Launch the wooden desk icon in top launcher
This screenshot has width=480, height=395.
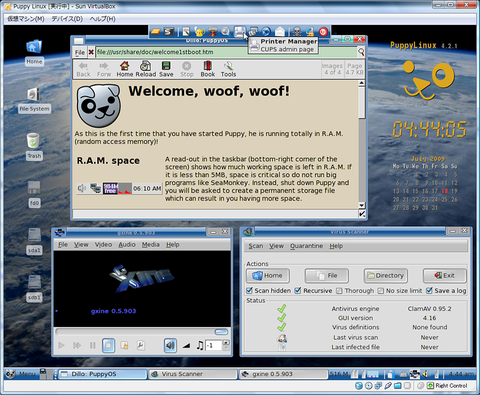156,32
